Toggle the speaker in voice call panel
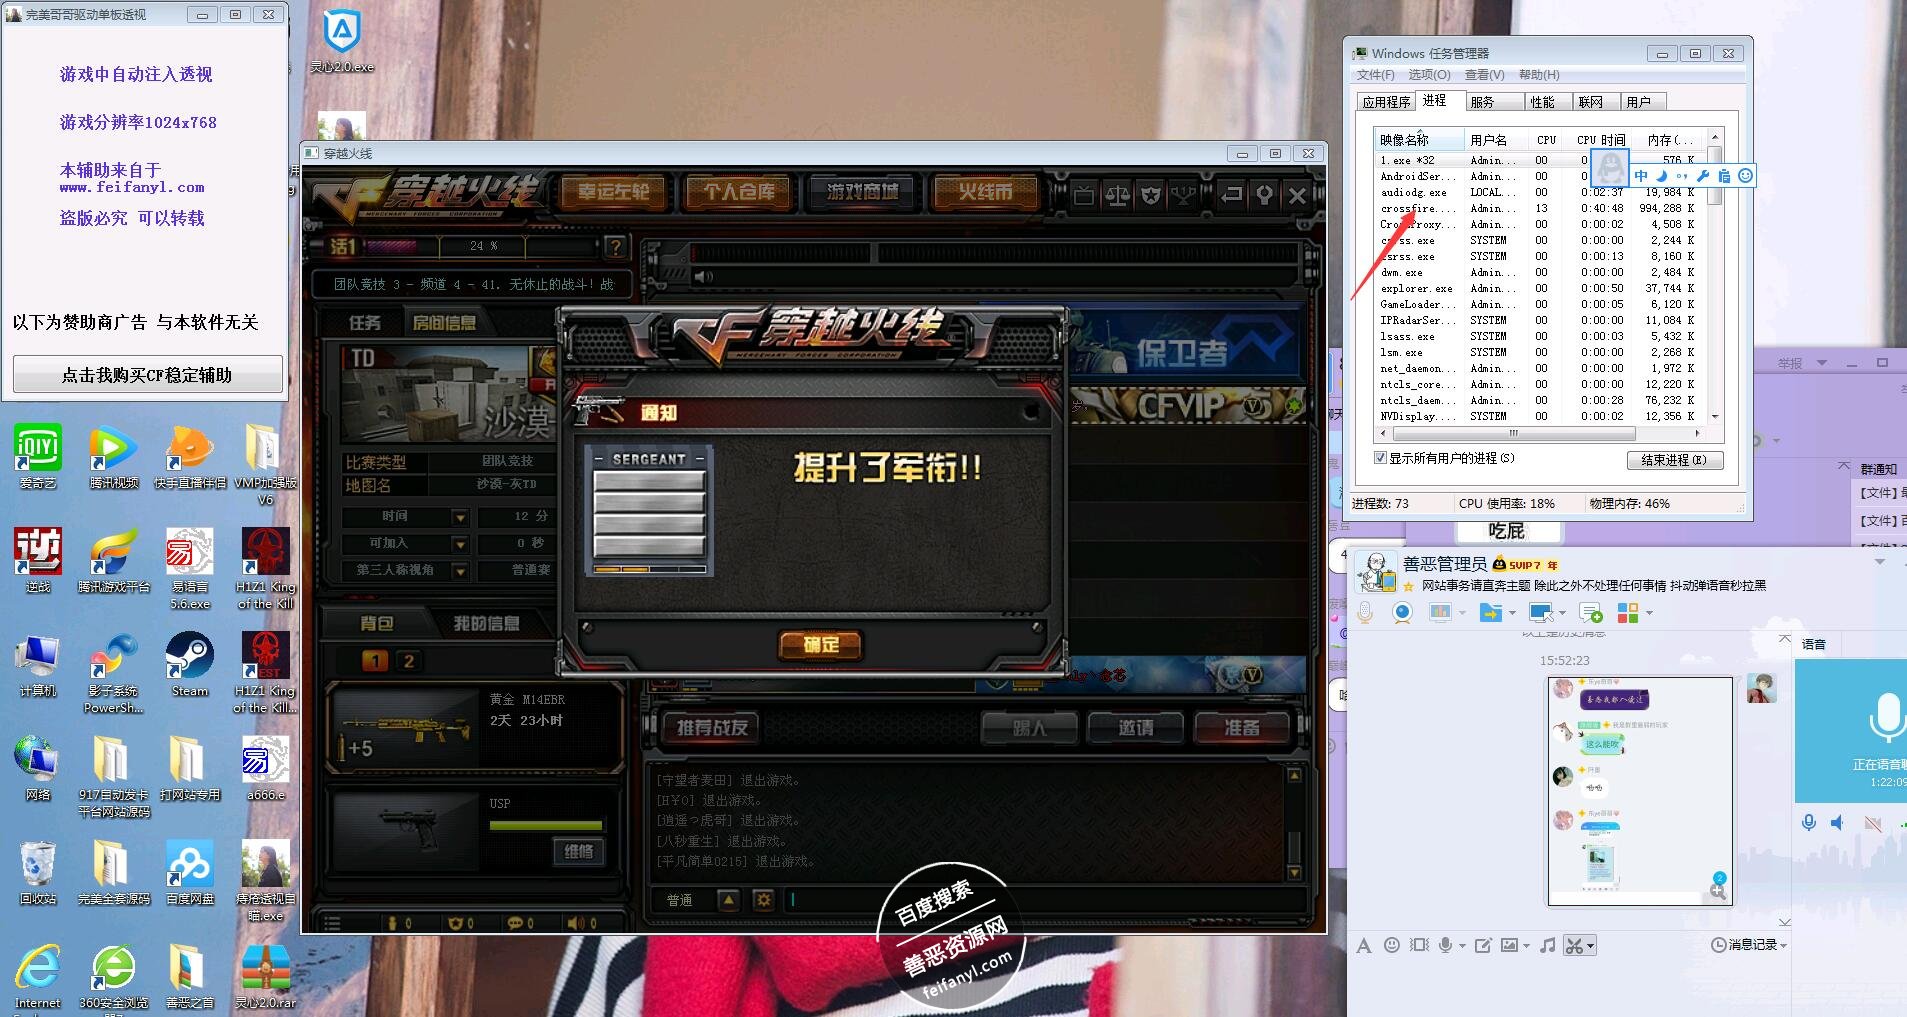The image size is (1907, 1017). (1838, 822)
